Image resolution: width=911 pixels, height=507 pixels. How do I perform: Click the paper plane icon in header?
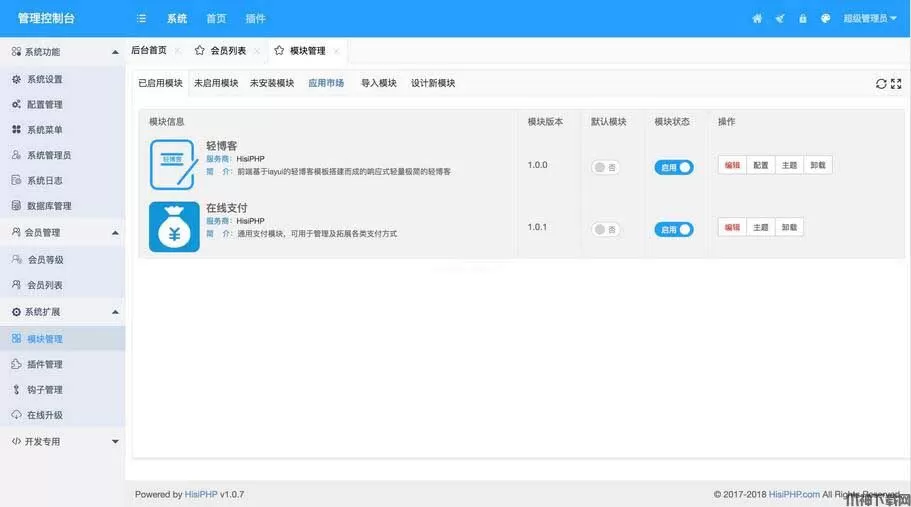[x=780, y=19]
